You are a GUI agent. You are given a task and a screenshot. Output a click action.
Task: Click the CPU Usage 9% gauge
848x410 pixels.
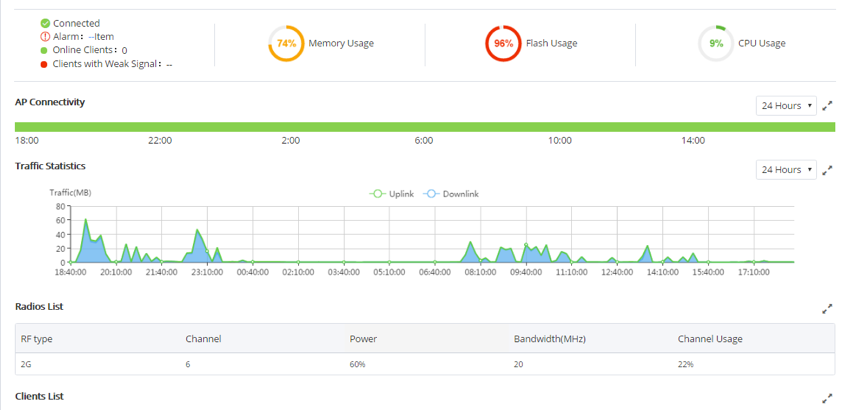click(716, 43)
